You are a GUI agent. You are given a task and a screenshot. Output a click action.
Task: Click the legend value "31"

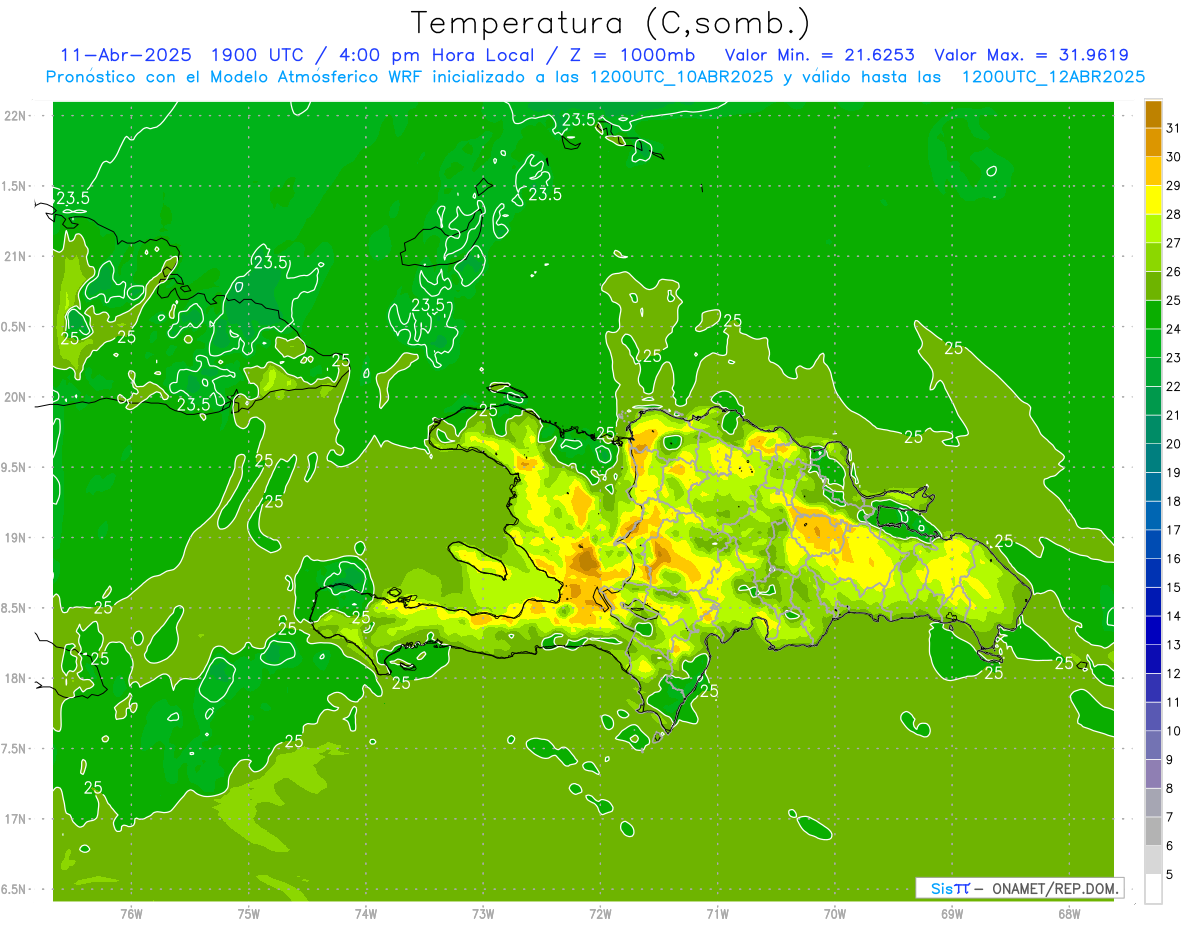1173,128
